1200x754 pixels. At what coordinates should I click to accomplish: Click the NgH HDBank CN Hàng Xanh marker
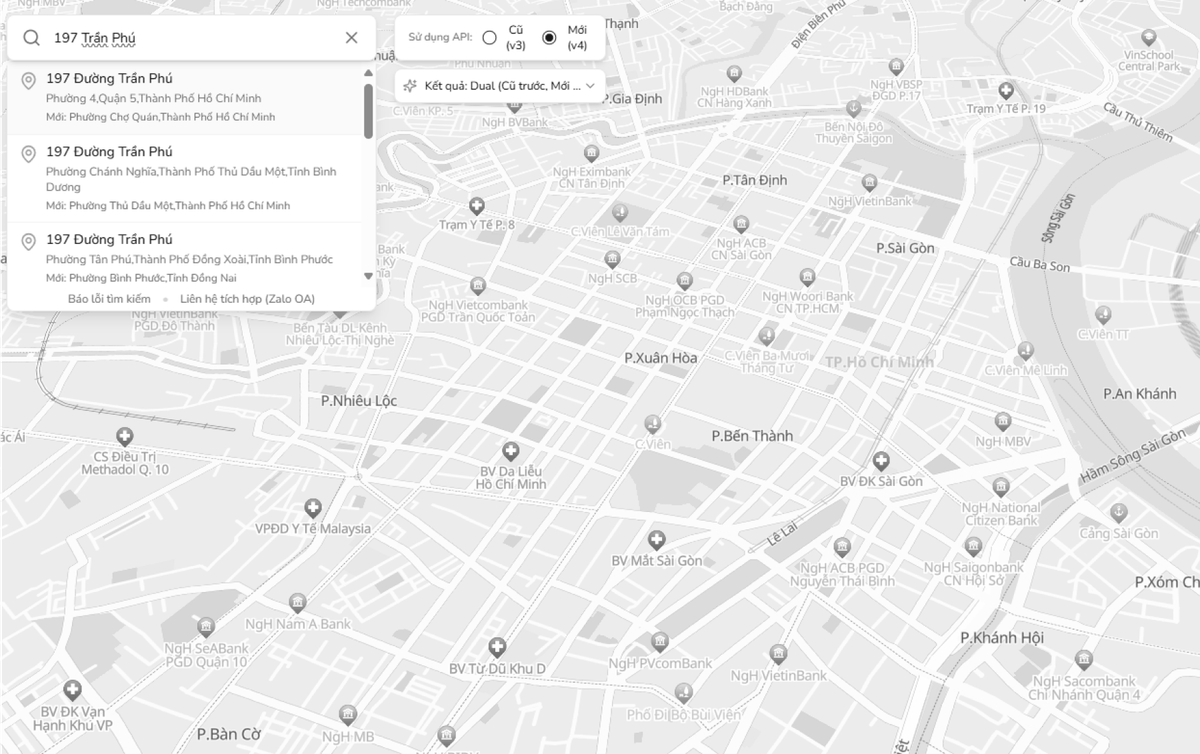(x=734, y=73)
